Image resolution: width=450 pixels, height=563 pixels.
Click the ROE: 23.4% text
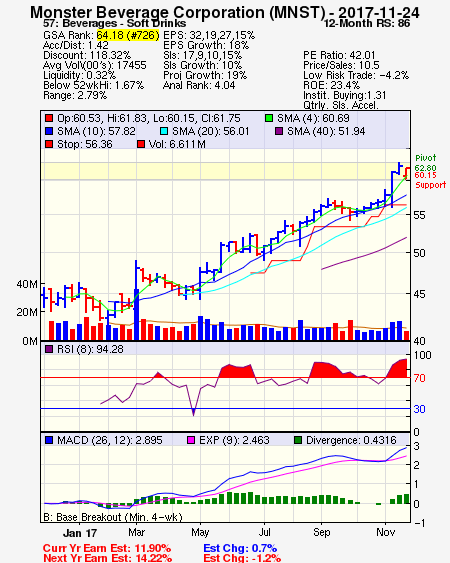pyautogui.click(x=331, y=85)
